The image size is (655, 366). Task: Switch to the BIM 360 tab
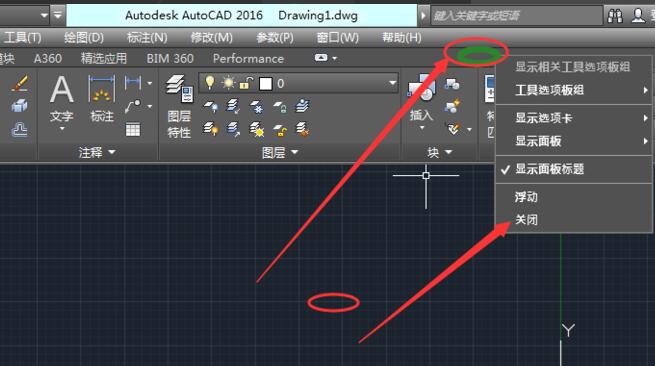pos(170,58)
